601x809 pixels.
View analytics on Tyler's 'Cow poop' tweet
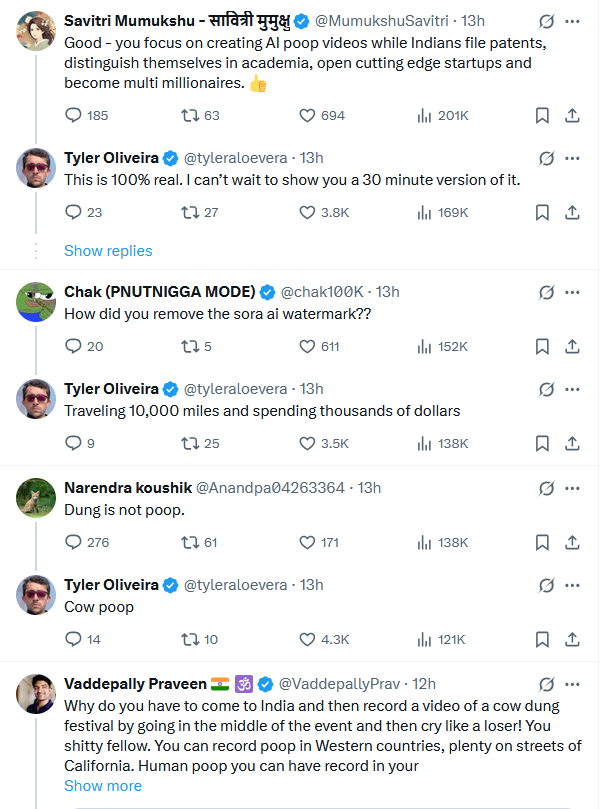424,639
